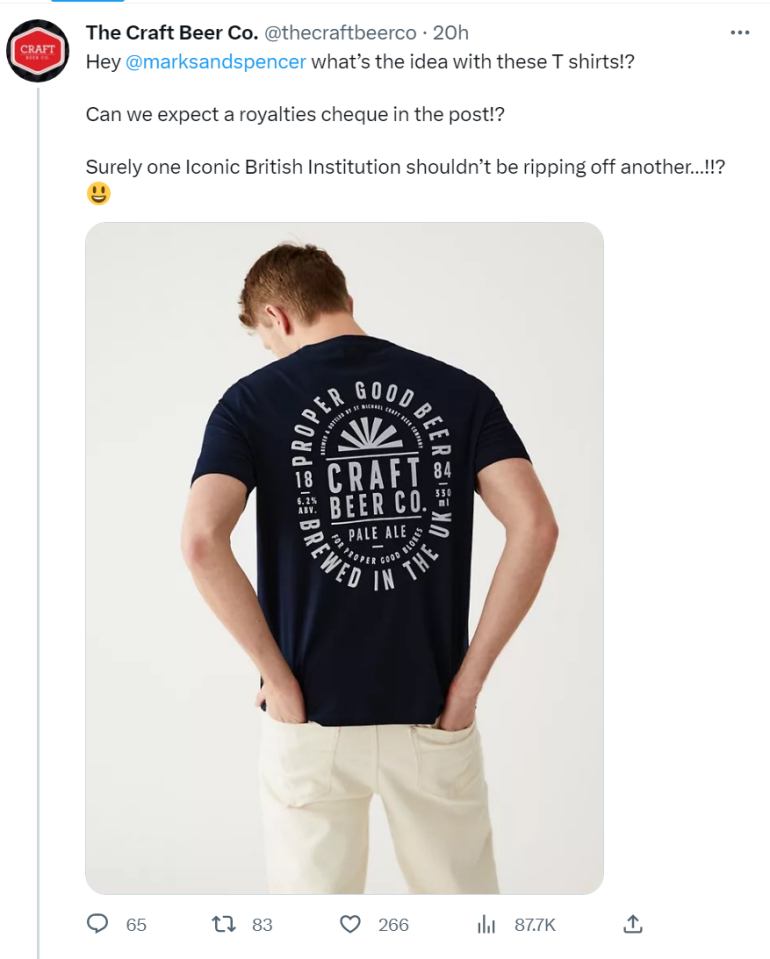Click the vertical thread line below the avatar
The height and width of the screenshot is (959, 770).
38,500
